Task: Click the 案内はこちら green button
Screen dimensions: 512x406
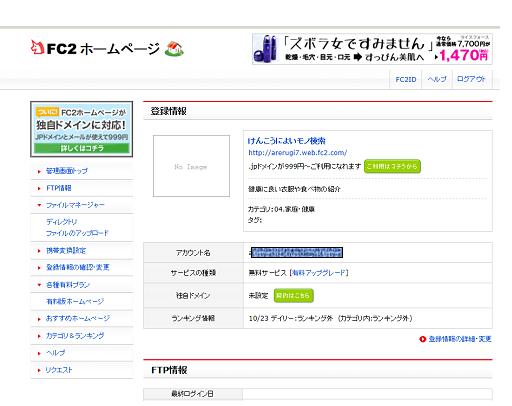Action: (x=293, y=295)
